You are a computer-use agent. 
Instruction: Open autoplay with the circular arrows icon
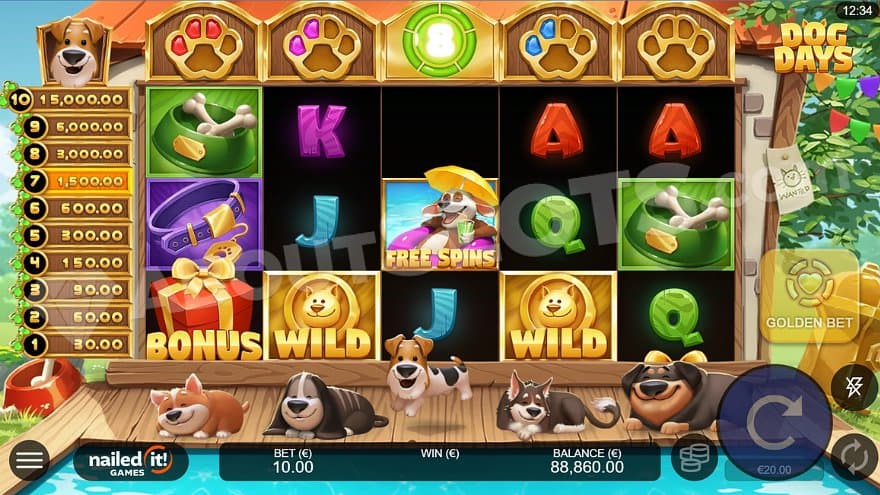(x=855, y=457)
